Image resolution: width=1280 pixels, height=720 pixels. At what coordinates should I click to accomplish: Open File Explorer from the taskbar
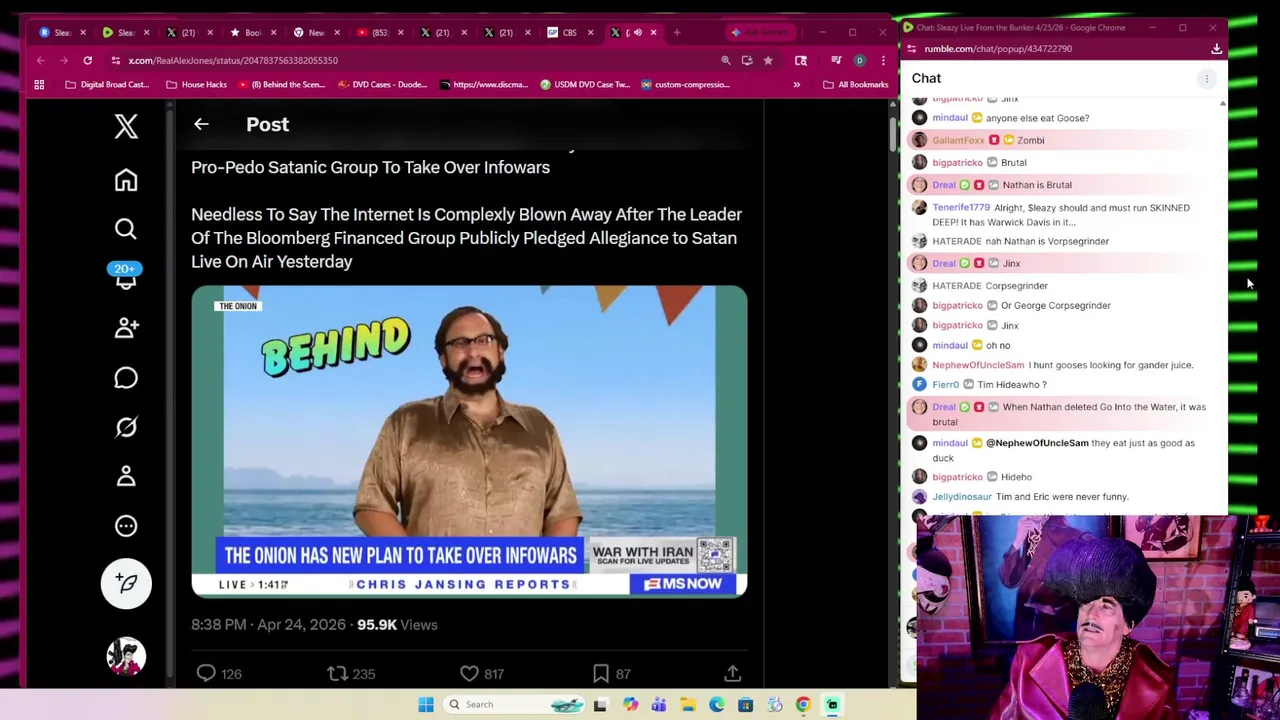(688, 705)
